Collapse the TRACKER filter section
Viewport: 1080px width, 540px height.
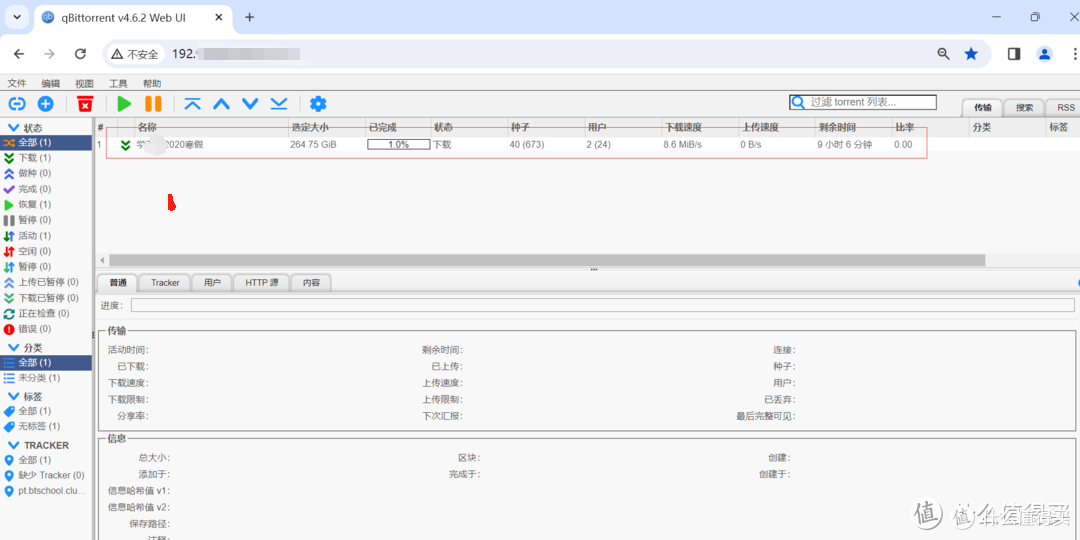(x=13, y=445)
